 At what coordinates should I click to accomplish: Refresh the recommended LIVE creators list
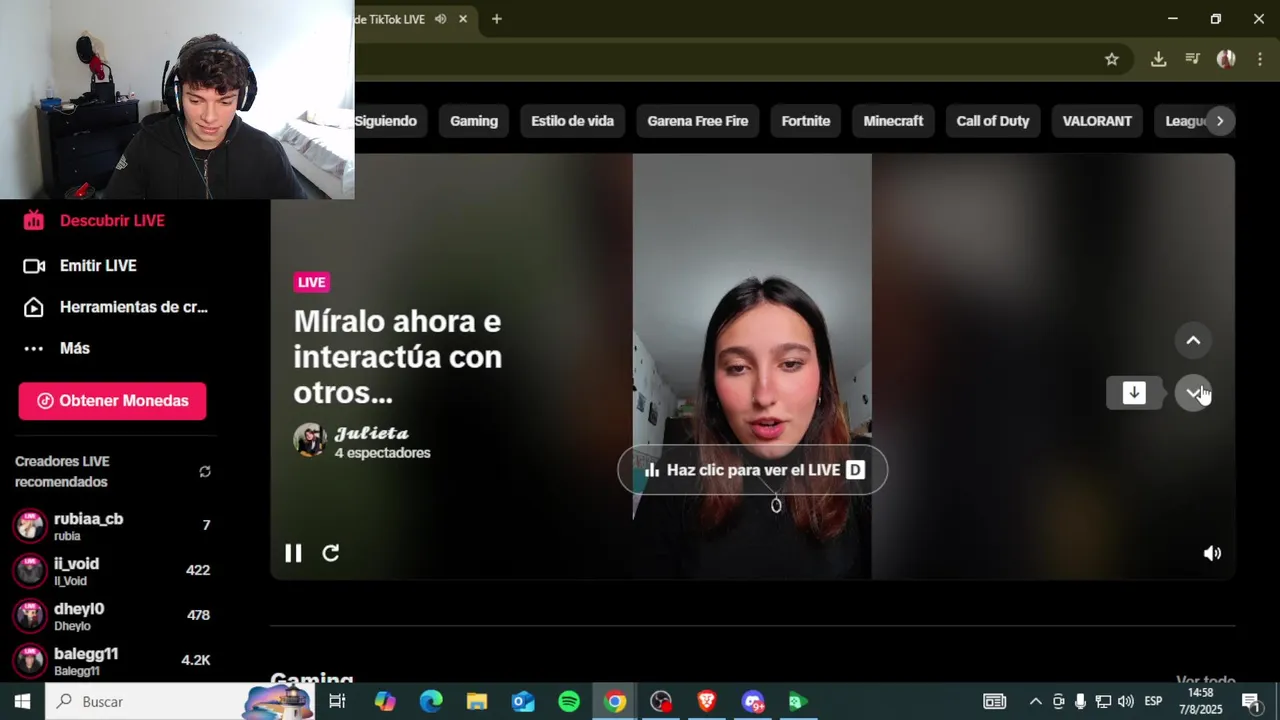[x=205, y=472]
